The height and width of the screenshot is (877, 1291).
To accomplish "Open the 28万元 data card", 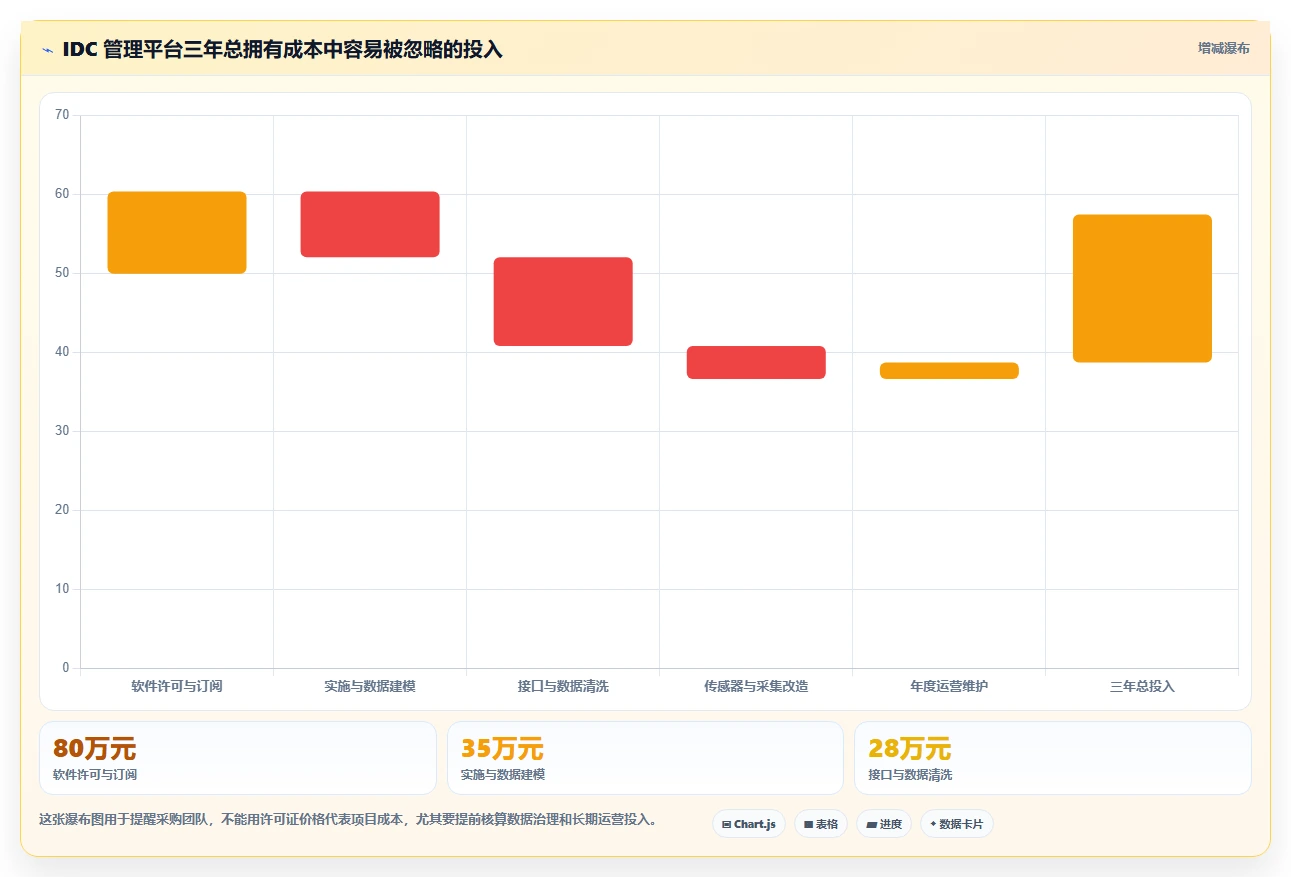I will (1053, 758).
